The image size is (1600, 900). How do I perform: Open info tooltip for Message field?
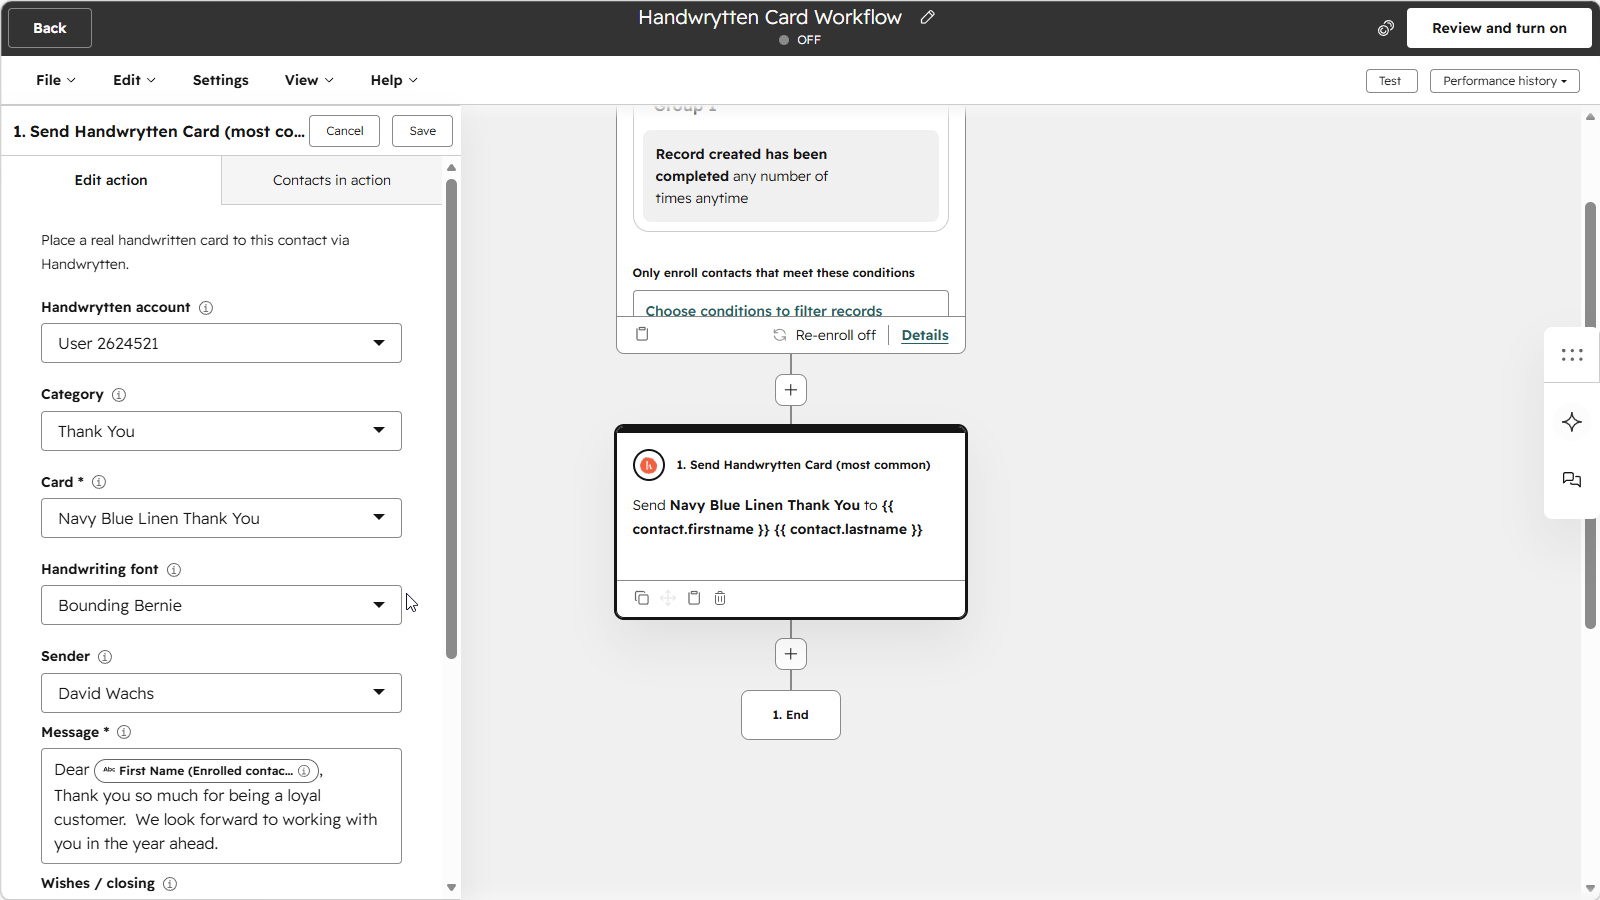tap(124, 732)
